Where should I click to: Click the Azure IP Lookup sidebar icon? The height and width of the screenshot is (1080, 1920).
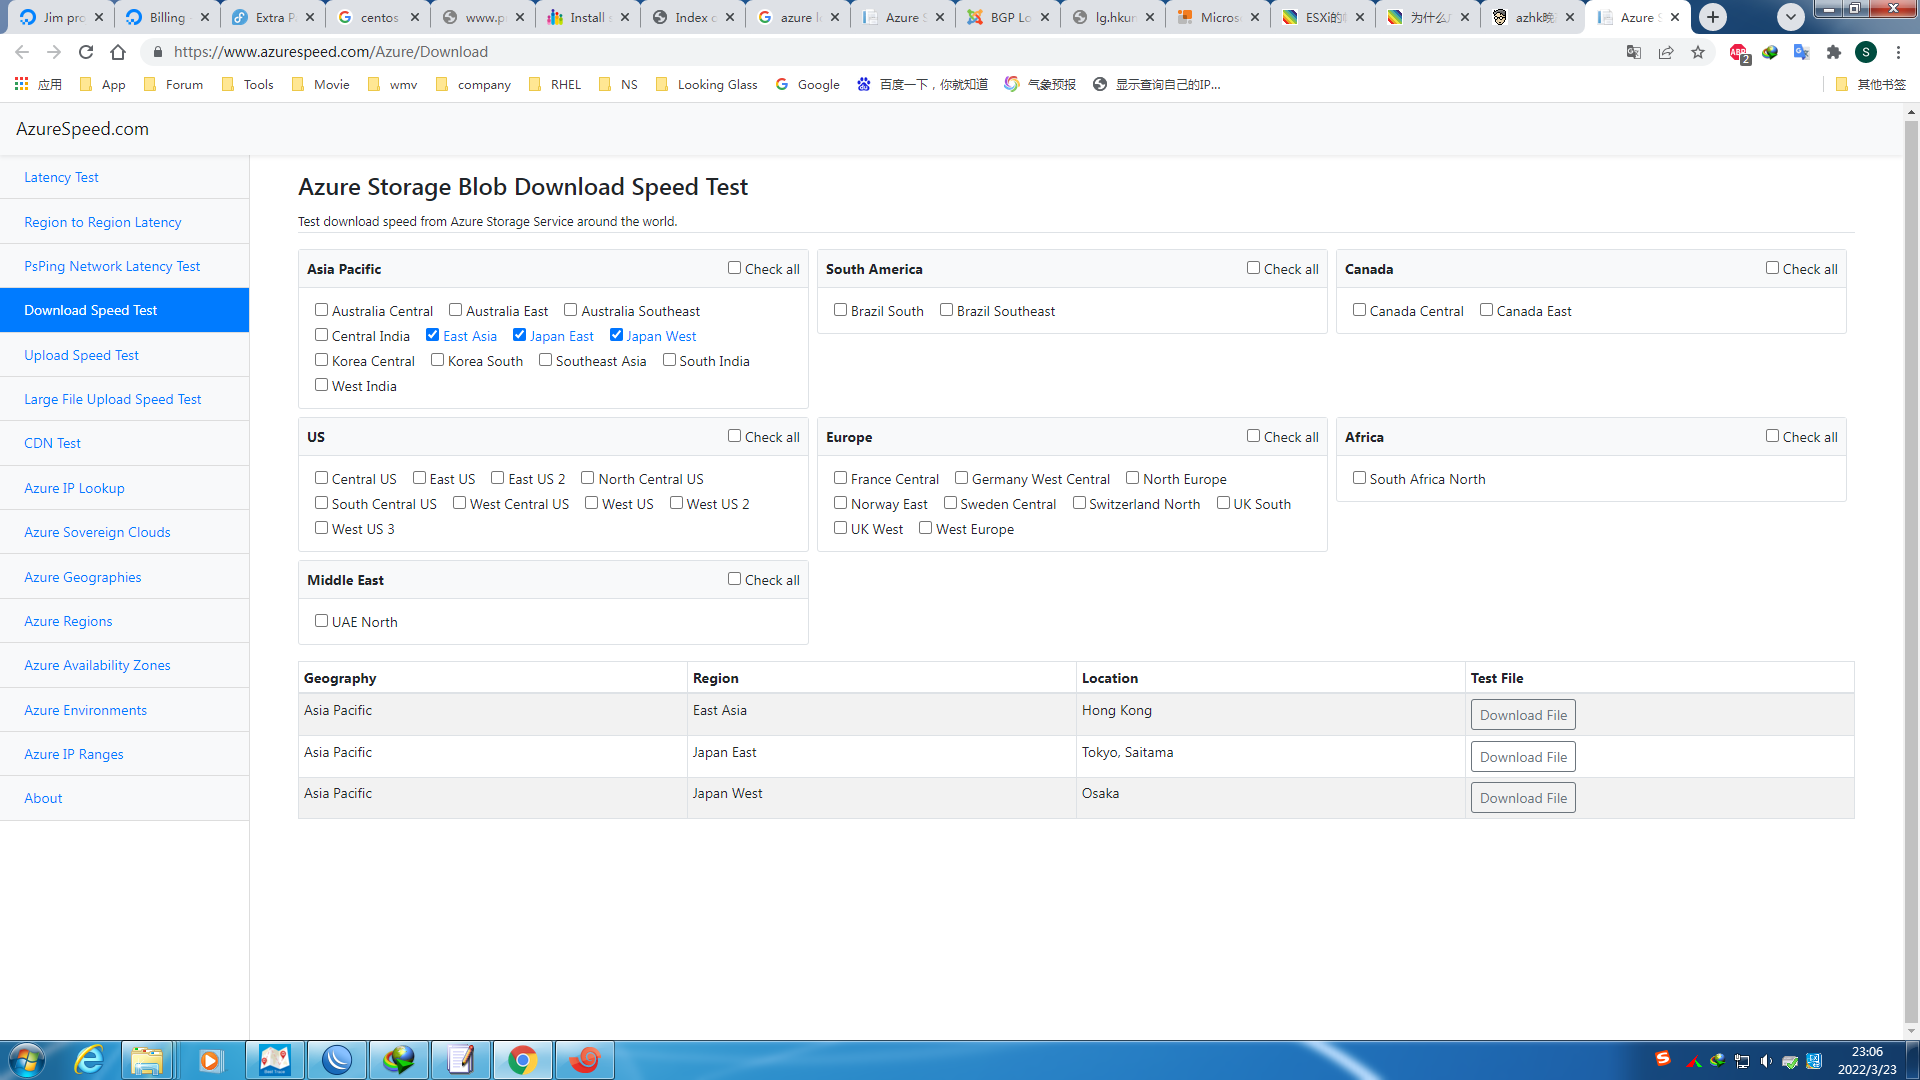click(x=74, y=488)
